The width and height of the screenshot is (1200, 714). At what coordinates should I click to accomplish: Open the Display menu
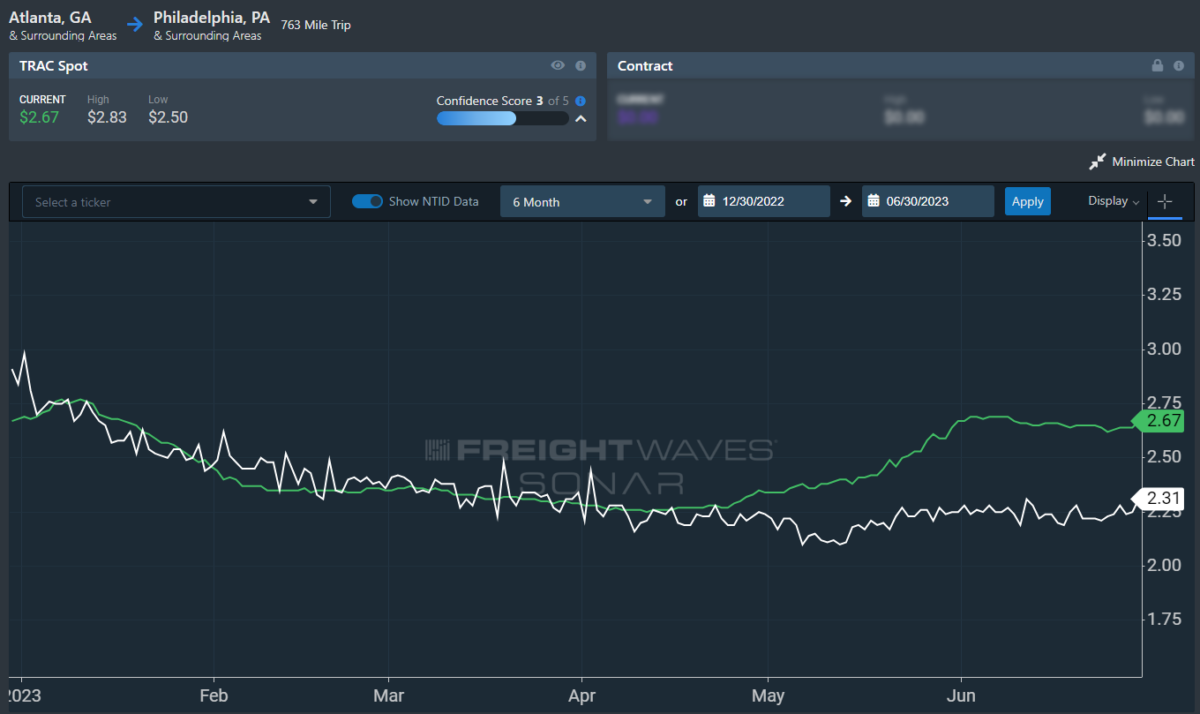pyautogui.click(x=1113, y=201)
